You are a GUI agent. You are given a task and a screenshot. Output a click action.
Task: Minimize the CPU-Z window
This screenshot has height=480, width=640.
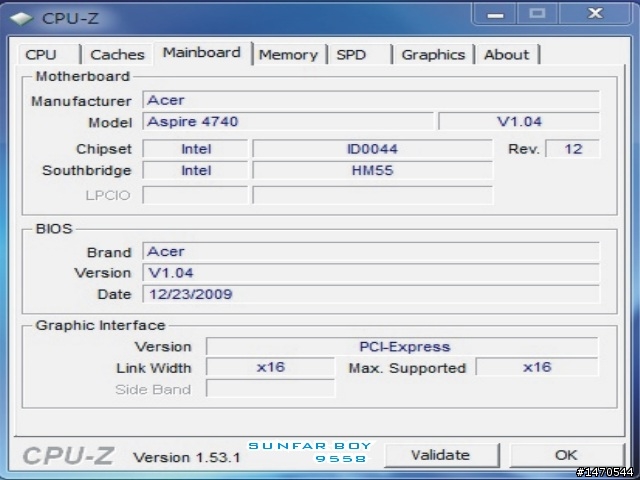[x=495, y=14]
